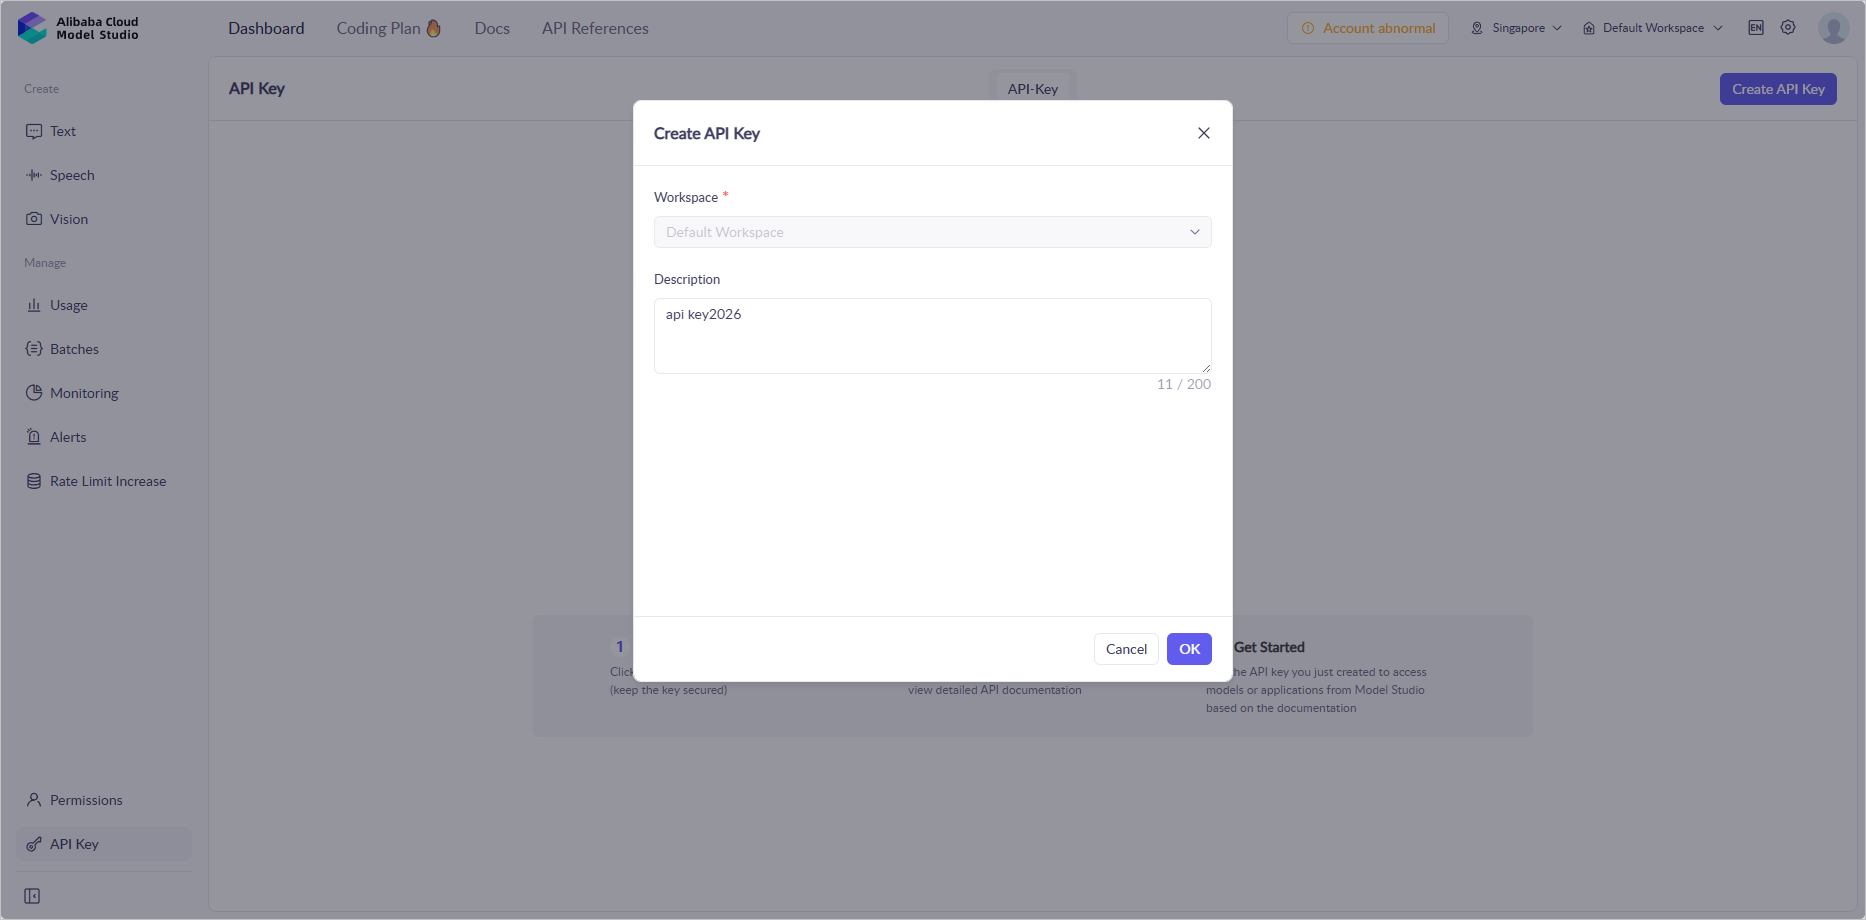Expand the Default Workspace switcher in header
The height and width of the screenshot is (920, 1866).
1653,28
